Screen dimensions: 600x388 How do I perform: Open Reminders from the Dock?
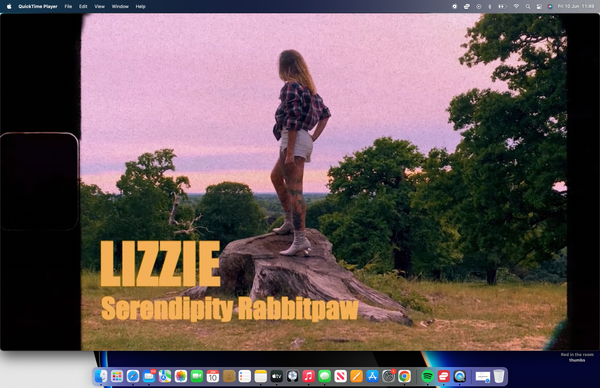point(245,377)
